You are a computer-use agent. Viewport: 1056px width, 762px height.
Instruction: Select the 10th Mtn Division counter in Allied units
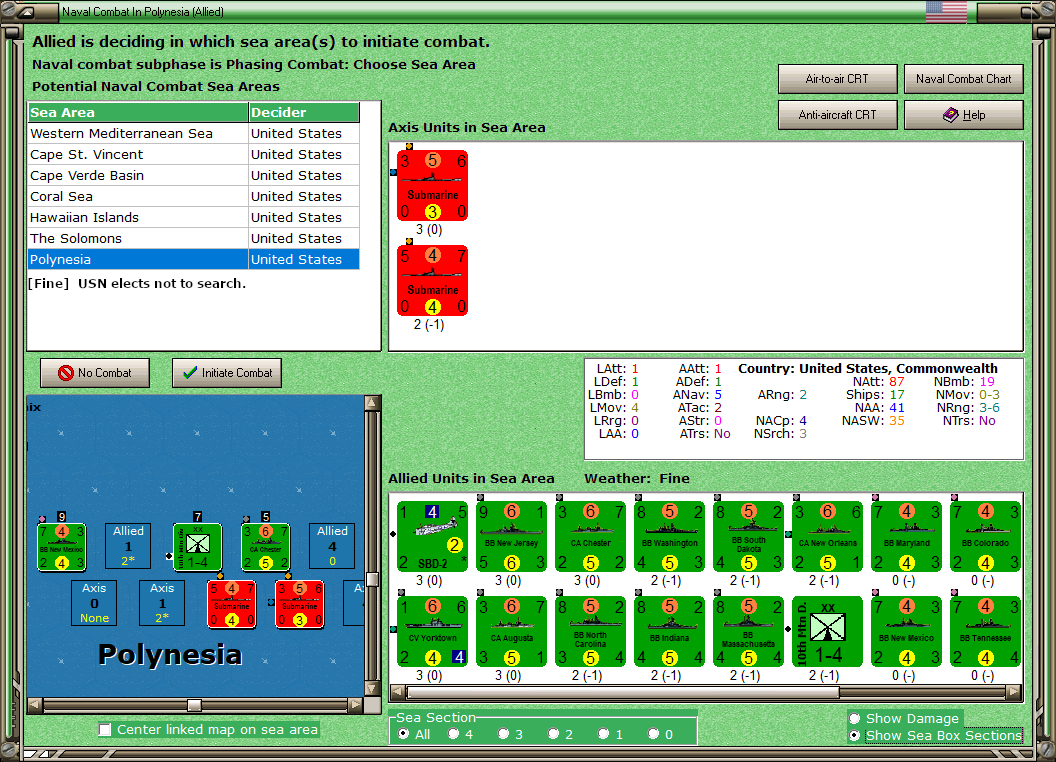[828, 631]
